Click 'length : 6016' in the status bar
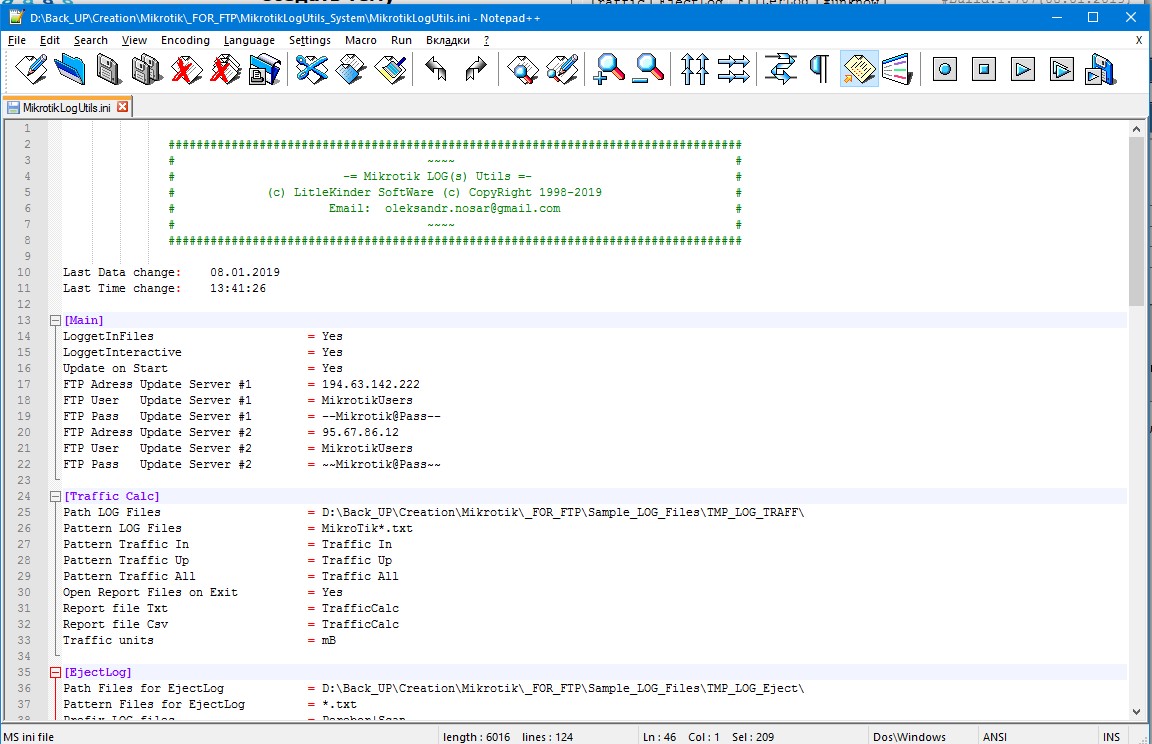Viewport: 1152px width, 744px height. (476, 737)
